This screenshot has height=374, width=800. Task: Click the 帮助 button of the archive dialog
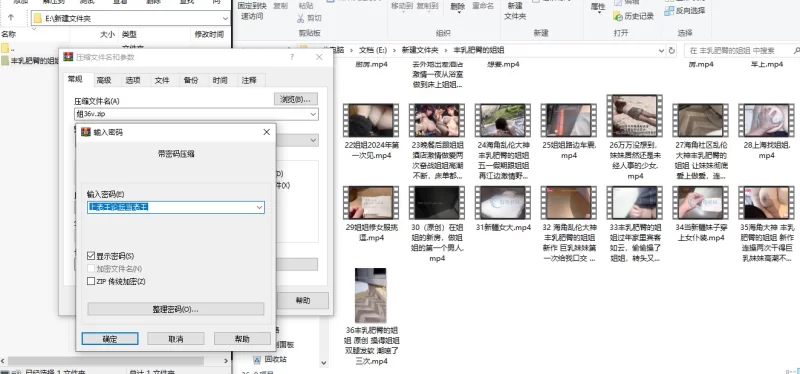(303, 301)
